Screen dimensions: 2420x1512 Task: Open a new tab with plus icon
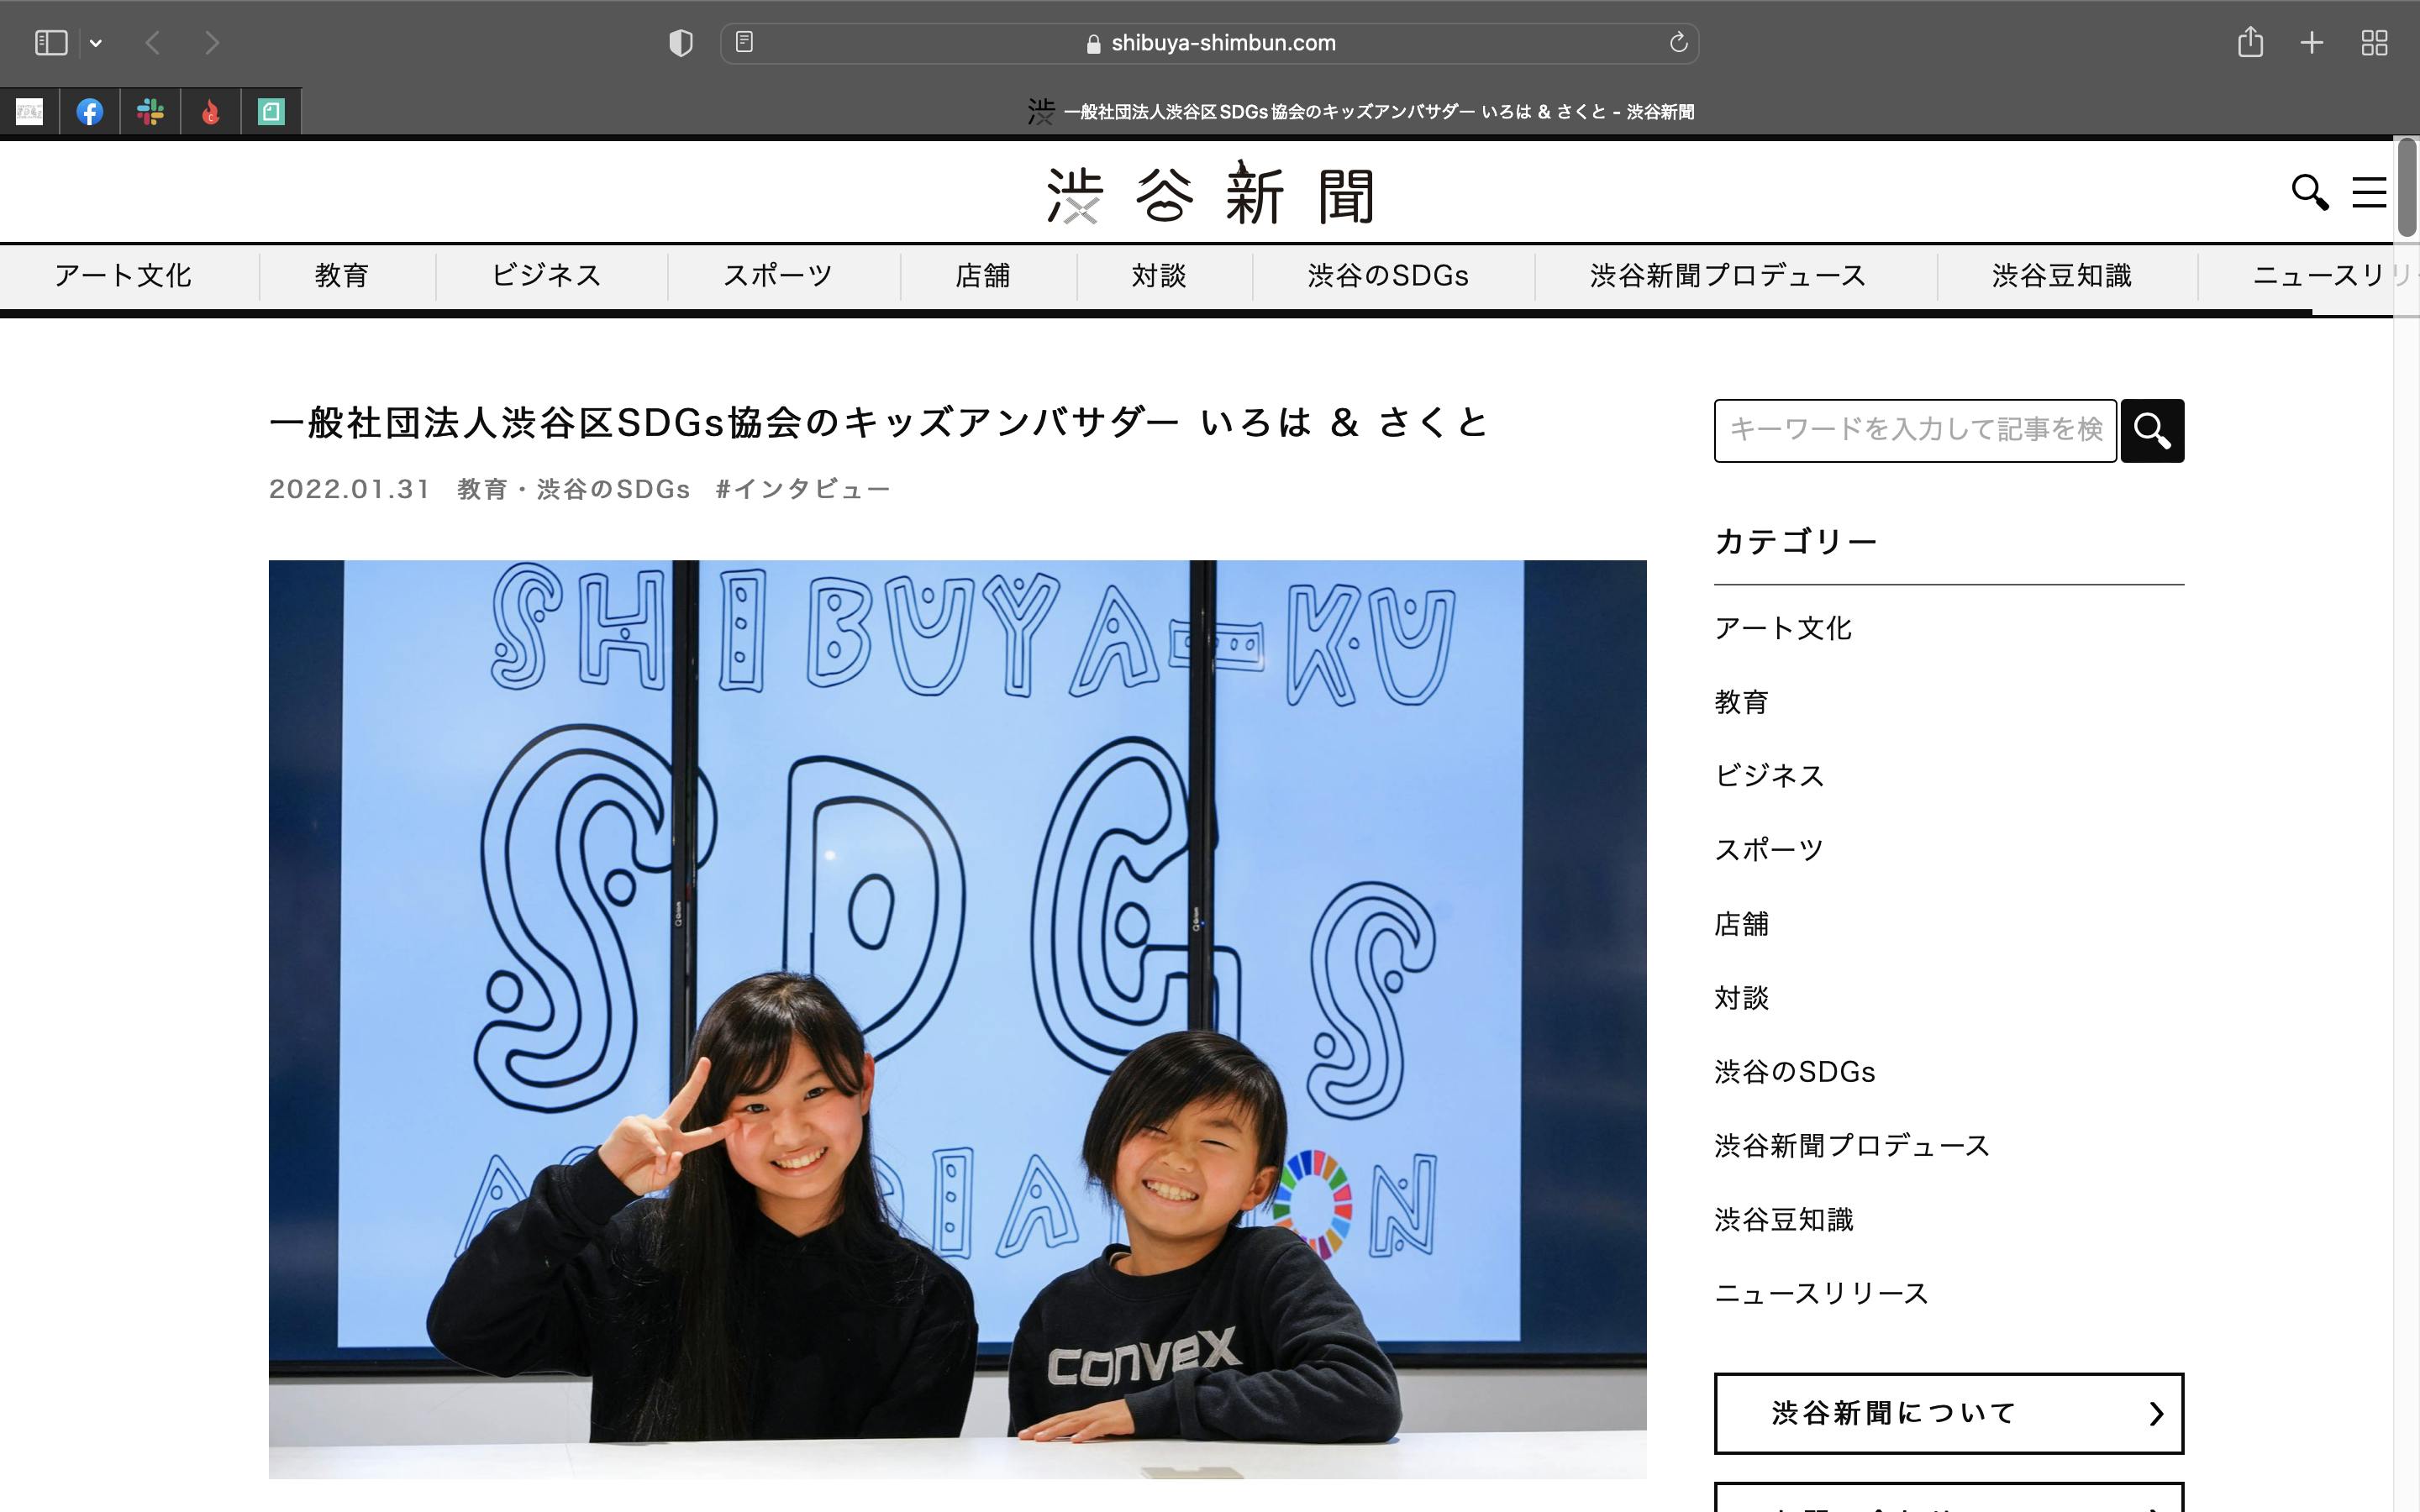[x=2311, y=43]
